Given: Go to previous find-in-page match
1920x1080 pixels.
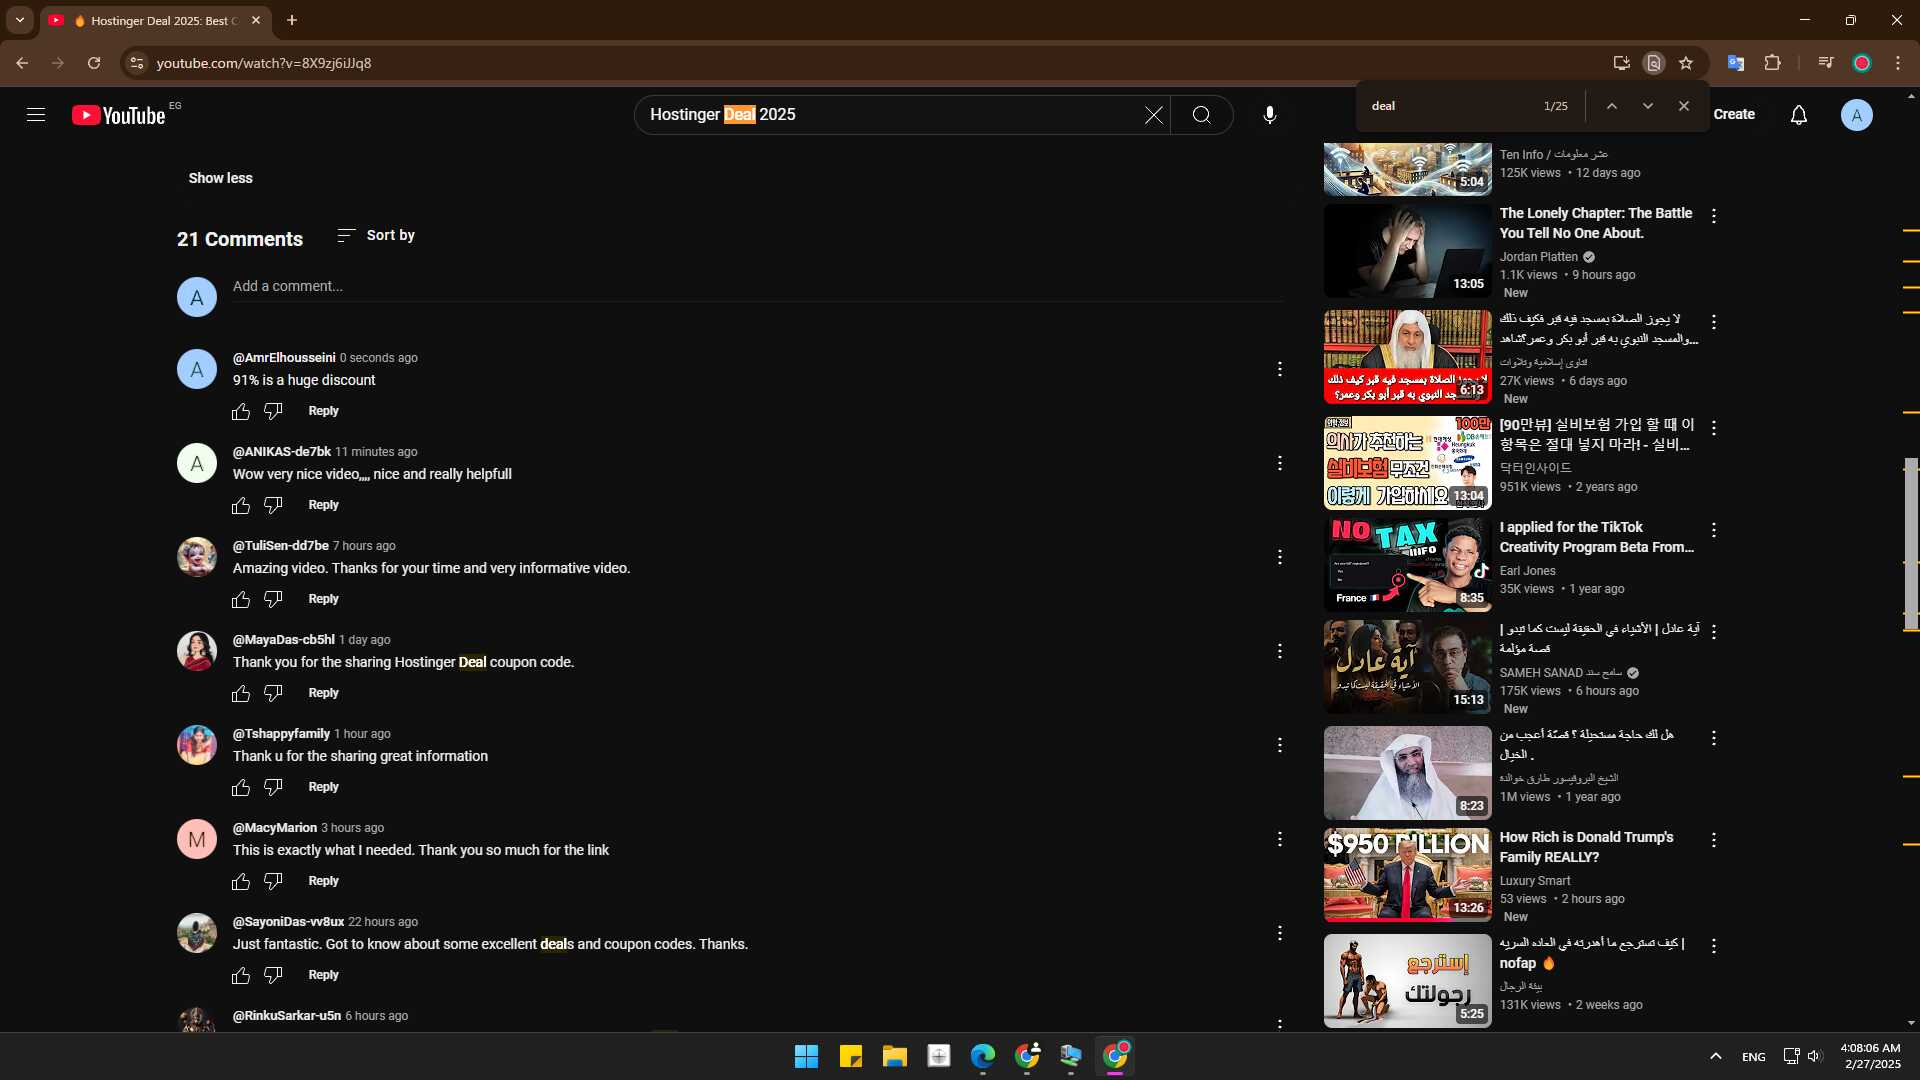Looking at the screenshot, I should point(1612,106).
